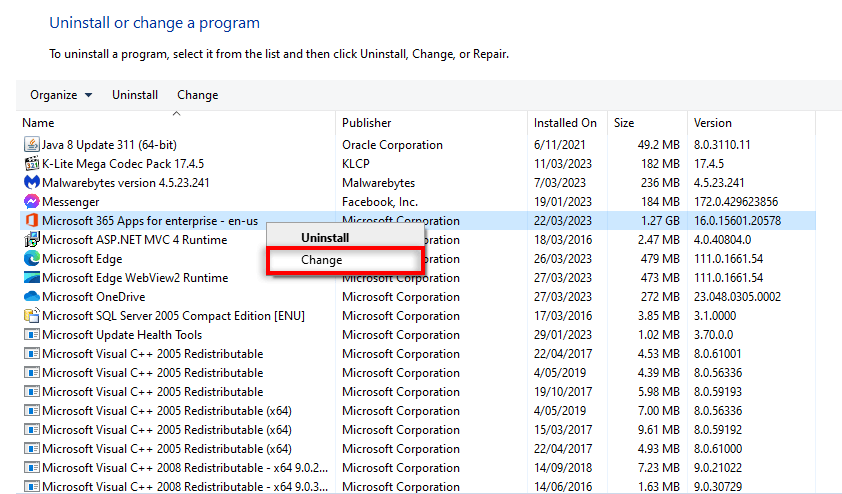Screen dimensions: 842x494
Task: Click the Microsoft SQL Server 2005 Compact icon
Action: tap(31, 316)
